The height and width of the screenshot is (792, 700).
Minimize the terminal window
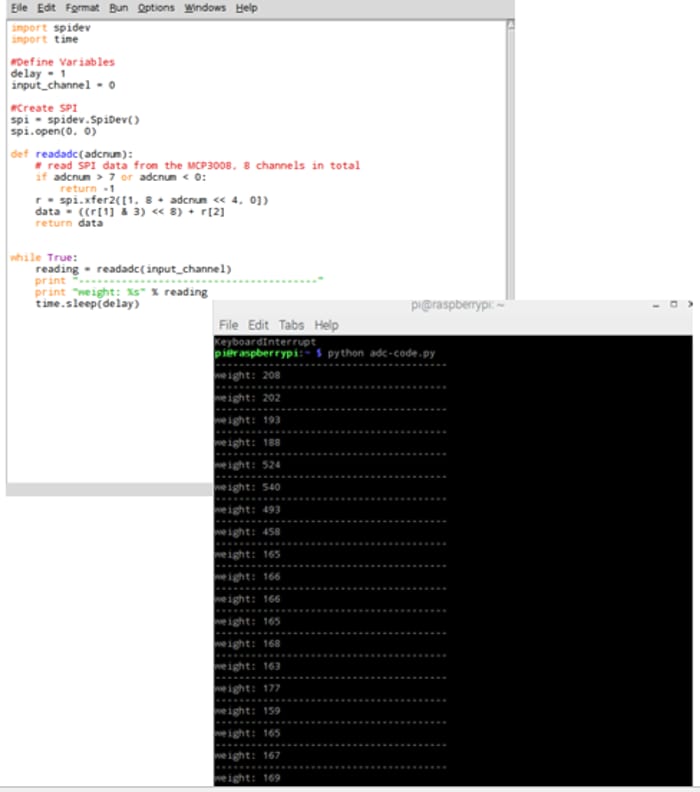pos(656,305)
